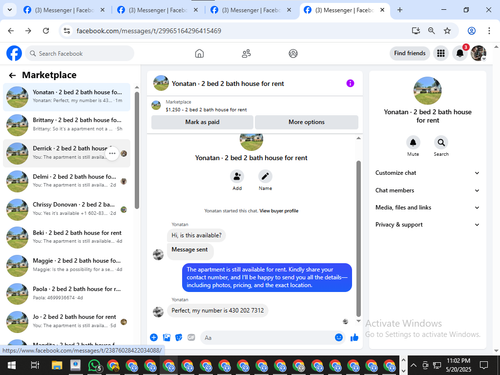The height and width of the screenshot is (375, 500).
Task: Open File Explorer from taskbar
Action: click(x=57, y=365)
